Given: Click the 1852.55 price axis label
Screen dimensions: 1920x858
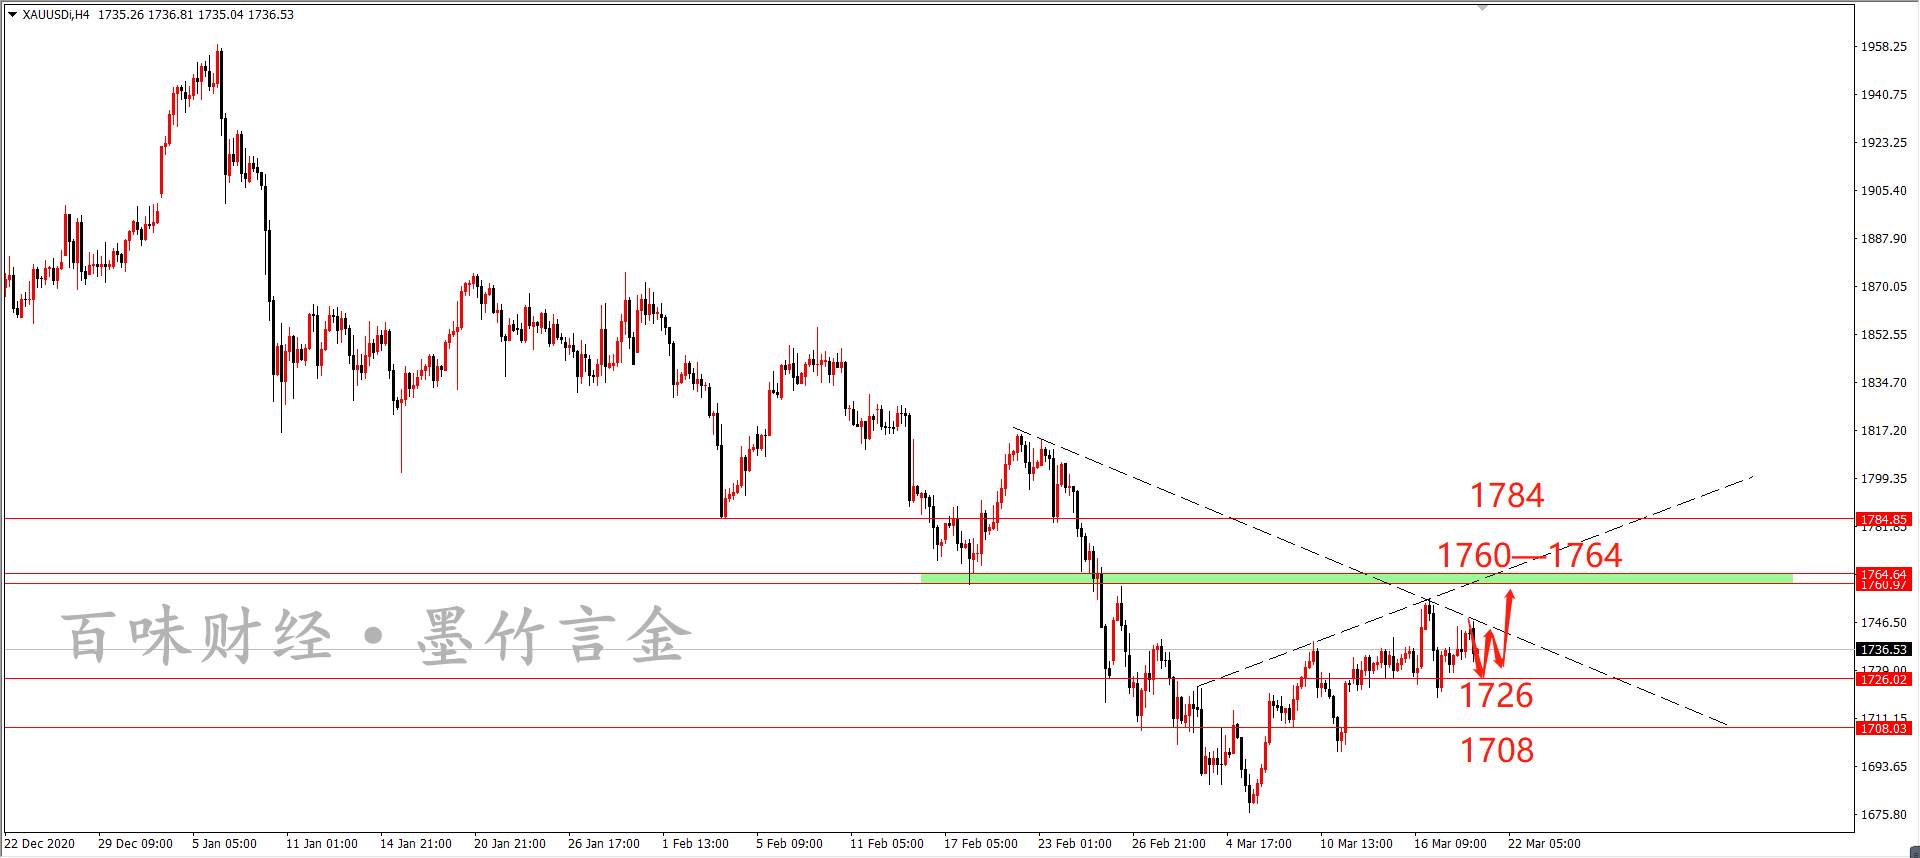Looking at the screenshot, I should tap(1883, 335).
